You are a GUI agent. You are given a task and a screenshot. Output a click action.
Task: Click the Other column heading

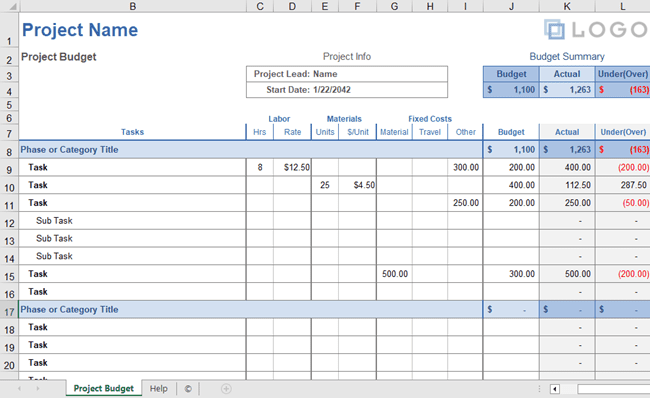pyautogui.click(x=466, y=132)
